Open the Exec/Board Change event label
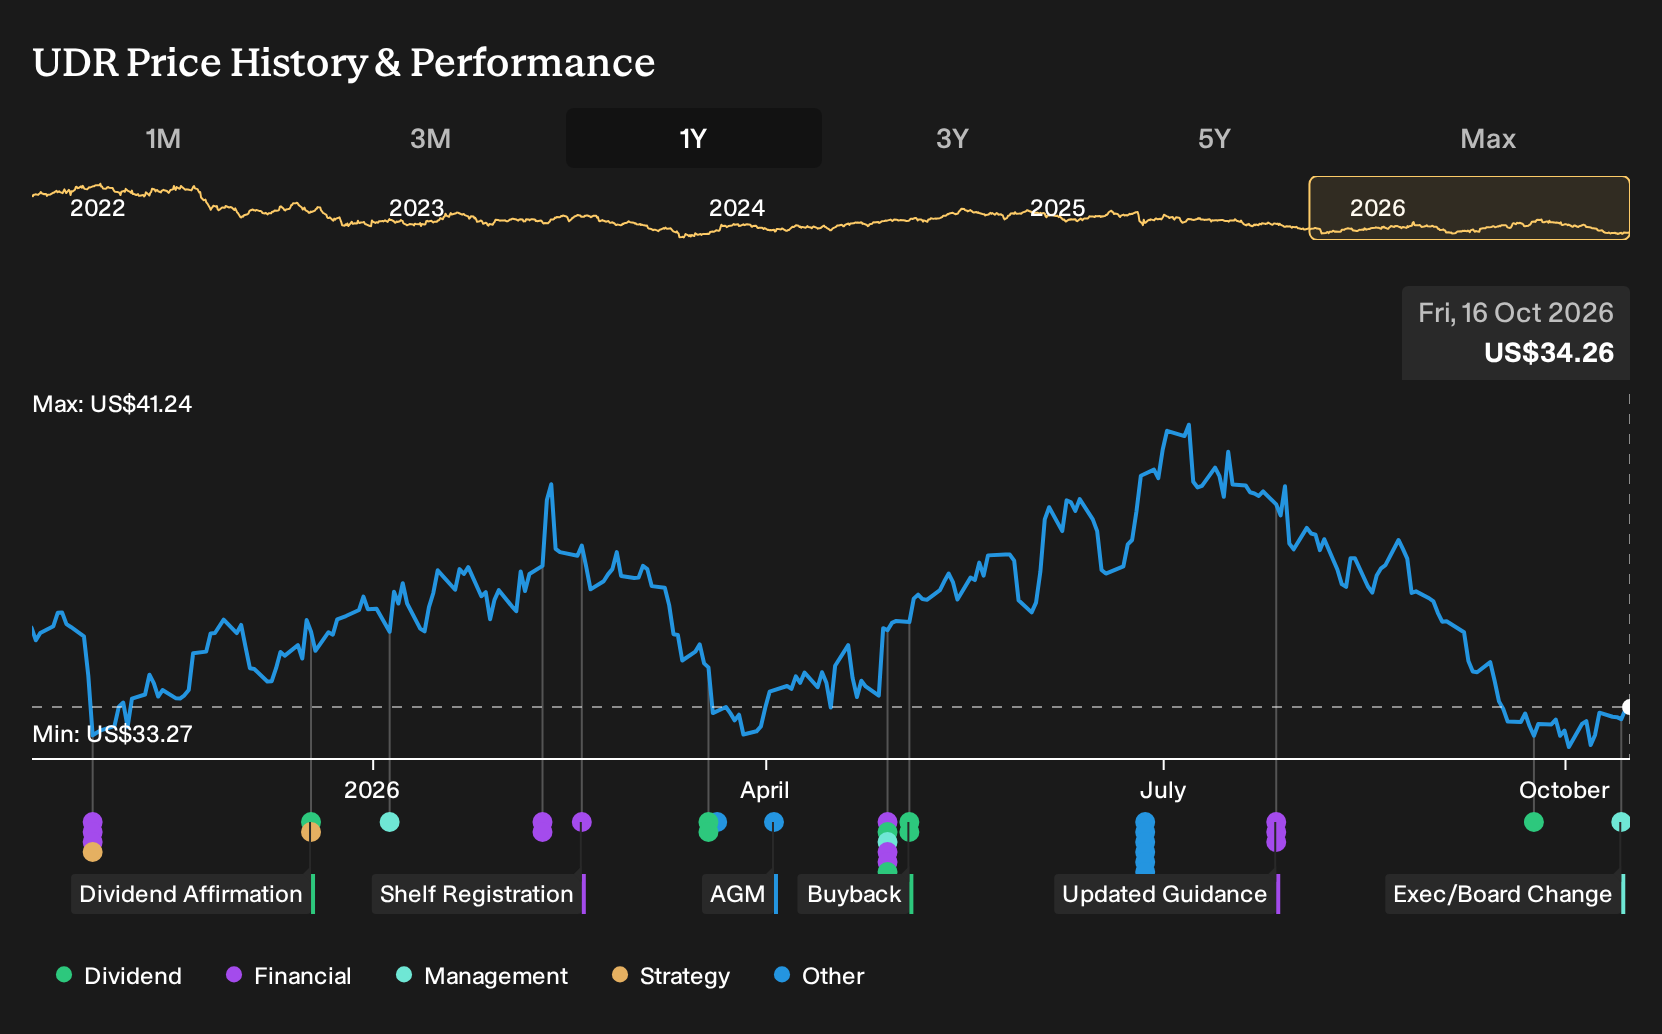 click(1505, 894)
